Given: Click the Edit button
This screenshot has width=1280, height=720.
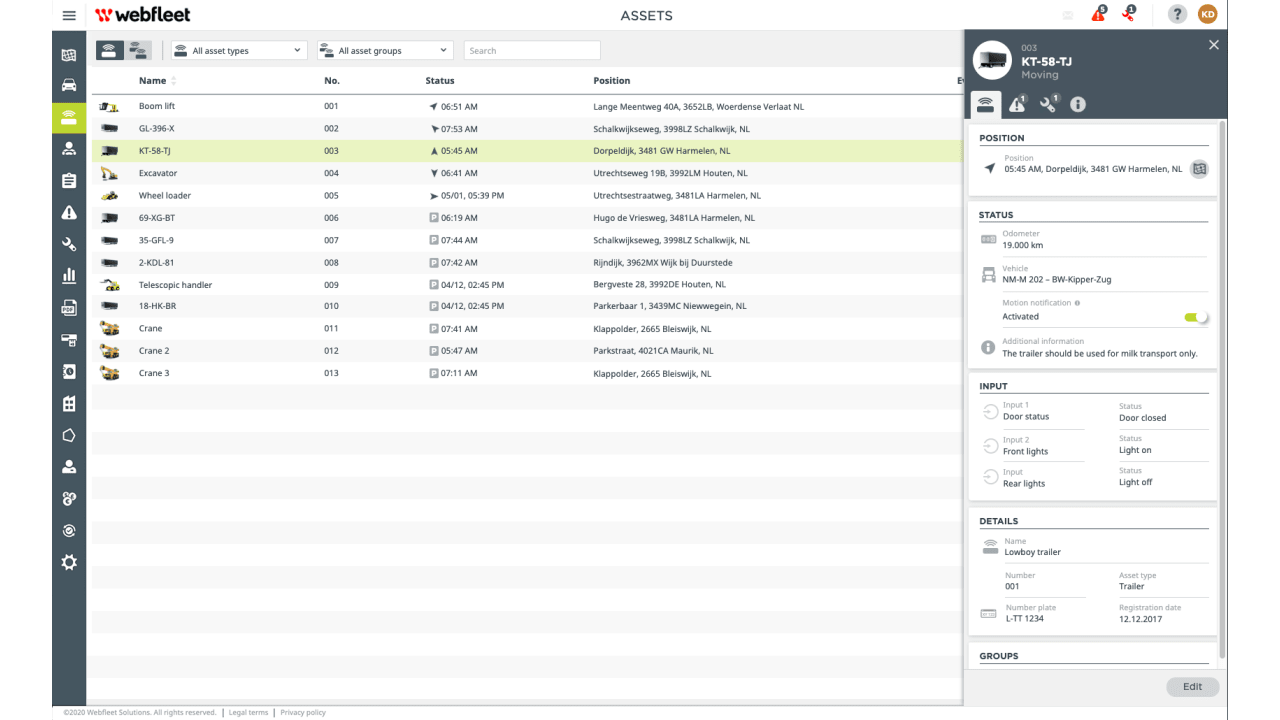Looking at the screenshot, I should point(1193,687).
